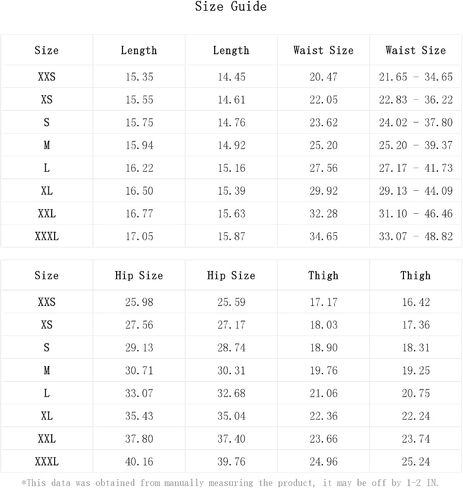The image size is (463, 488).
Task: Select hip value 40.16 in bottom row
Action: click(139, 462)
